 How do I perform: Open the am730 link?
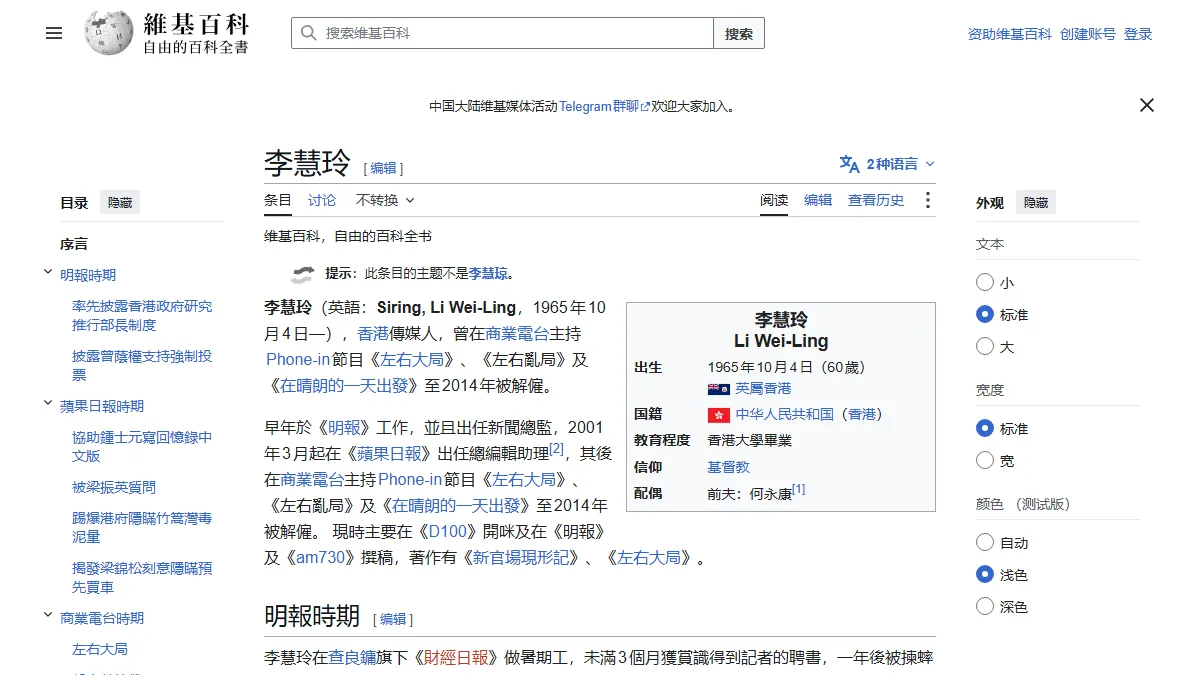point(320,557)
